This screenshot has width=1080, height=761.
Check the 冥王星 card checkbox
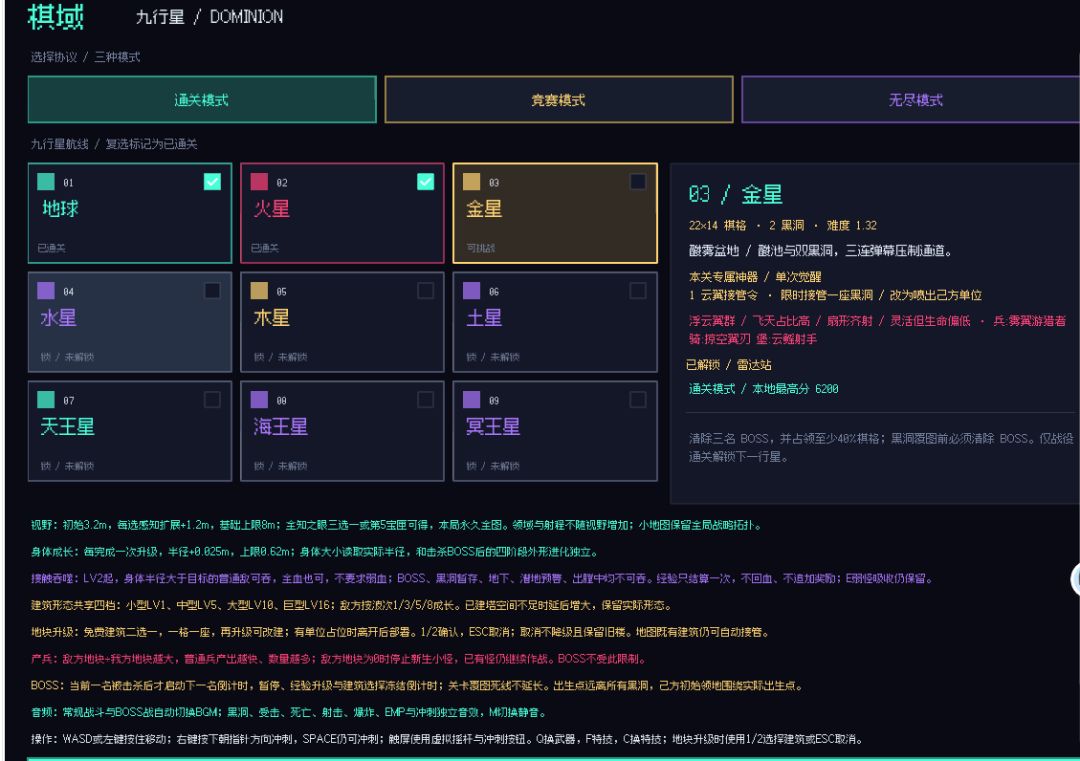coord(638,399)
